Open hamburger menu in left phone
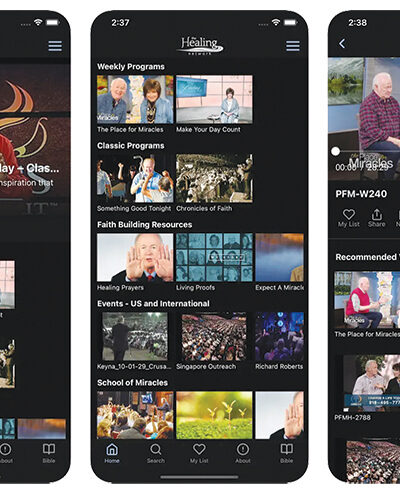The width and height of the screenshot is (400, 497). [x=55, y=46]
